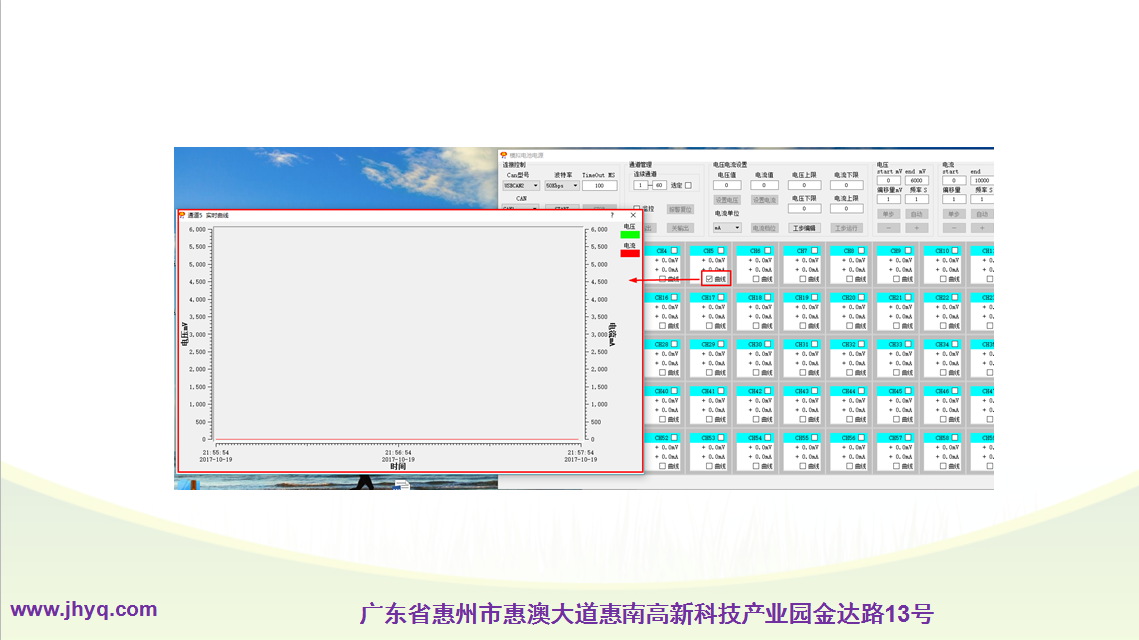The width and height of the screenshot is (1139, 640).
Task: Check the CH7 channel header checkbox
Action: (815, 251)
